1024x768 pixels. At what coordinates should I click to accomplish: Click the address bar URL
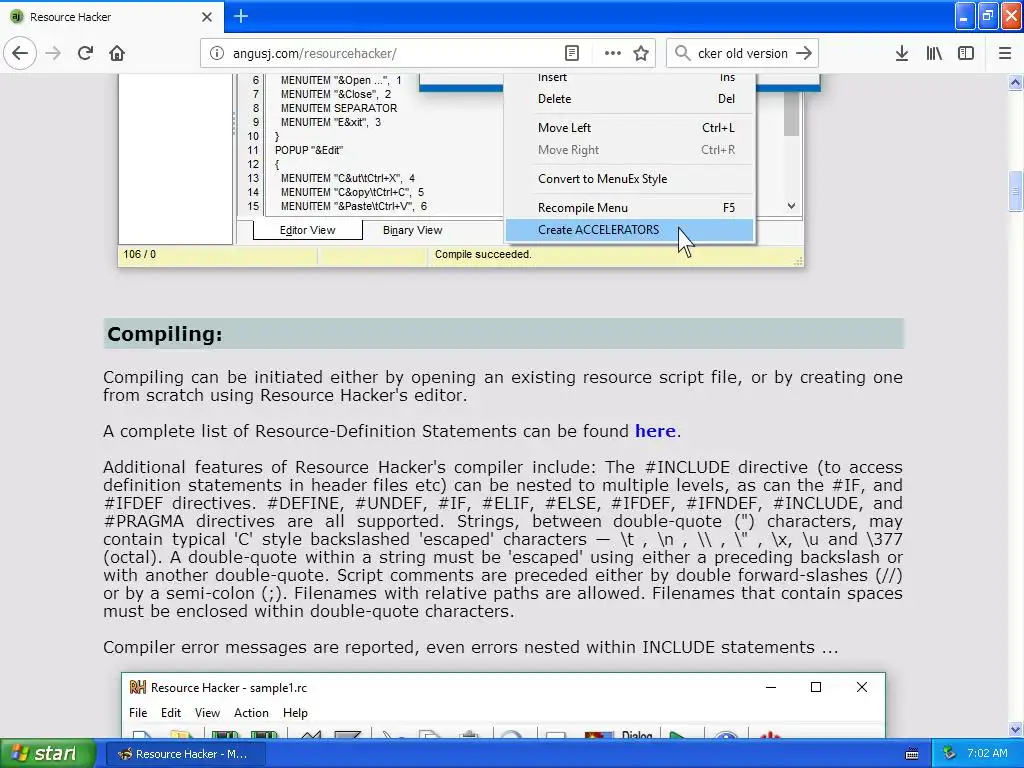314,54
